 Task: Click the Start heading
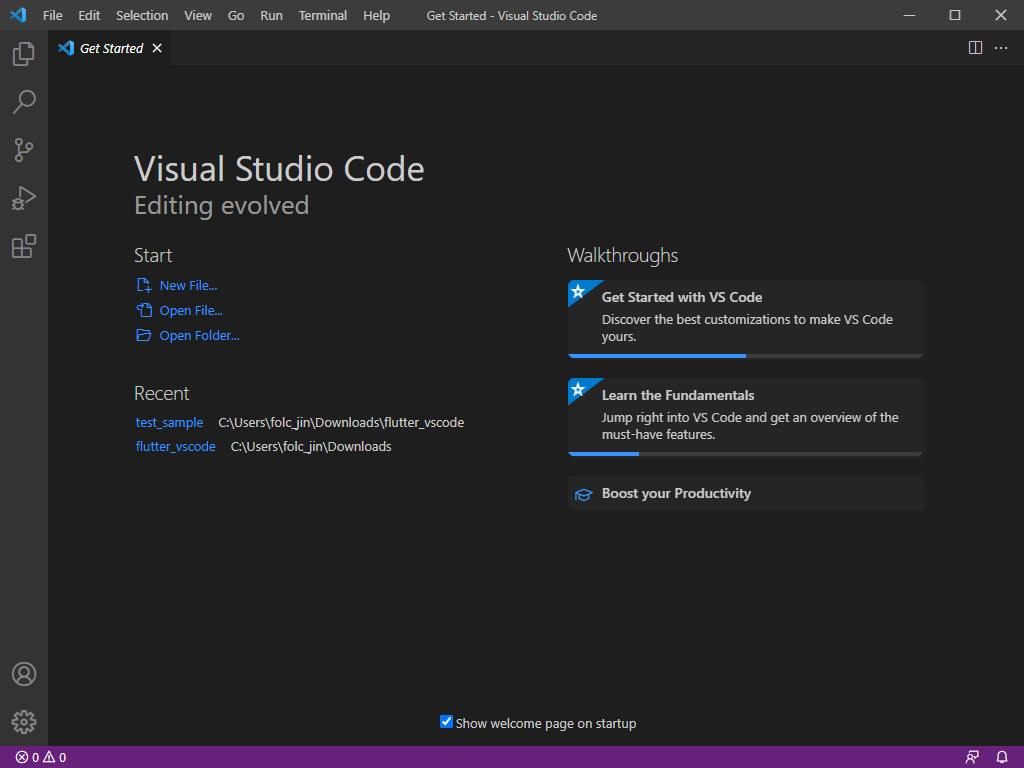(x=153, y=255)
